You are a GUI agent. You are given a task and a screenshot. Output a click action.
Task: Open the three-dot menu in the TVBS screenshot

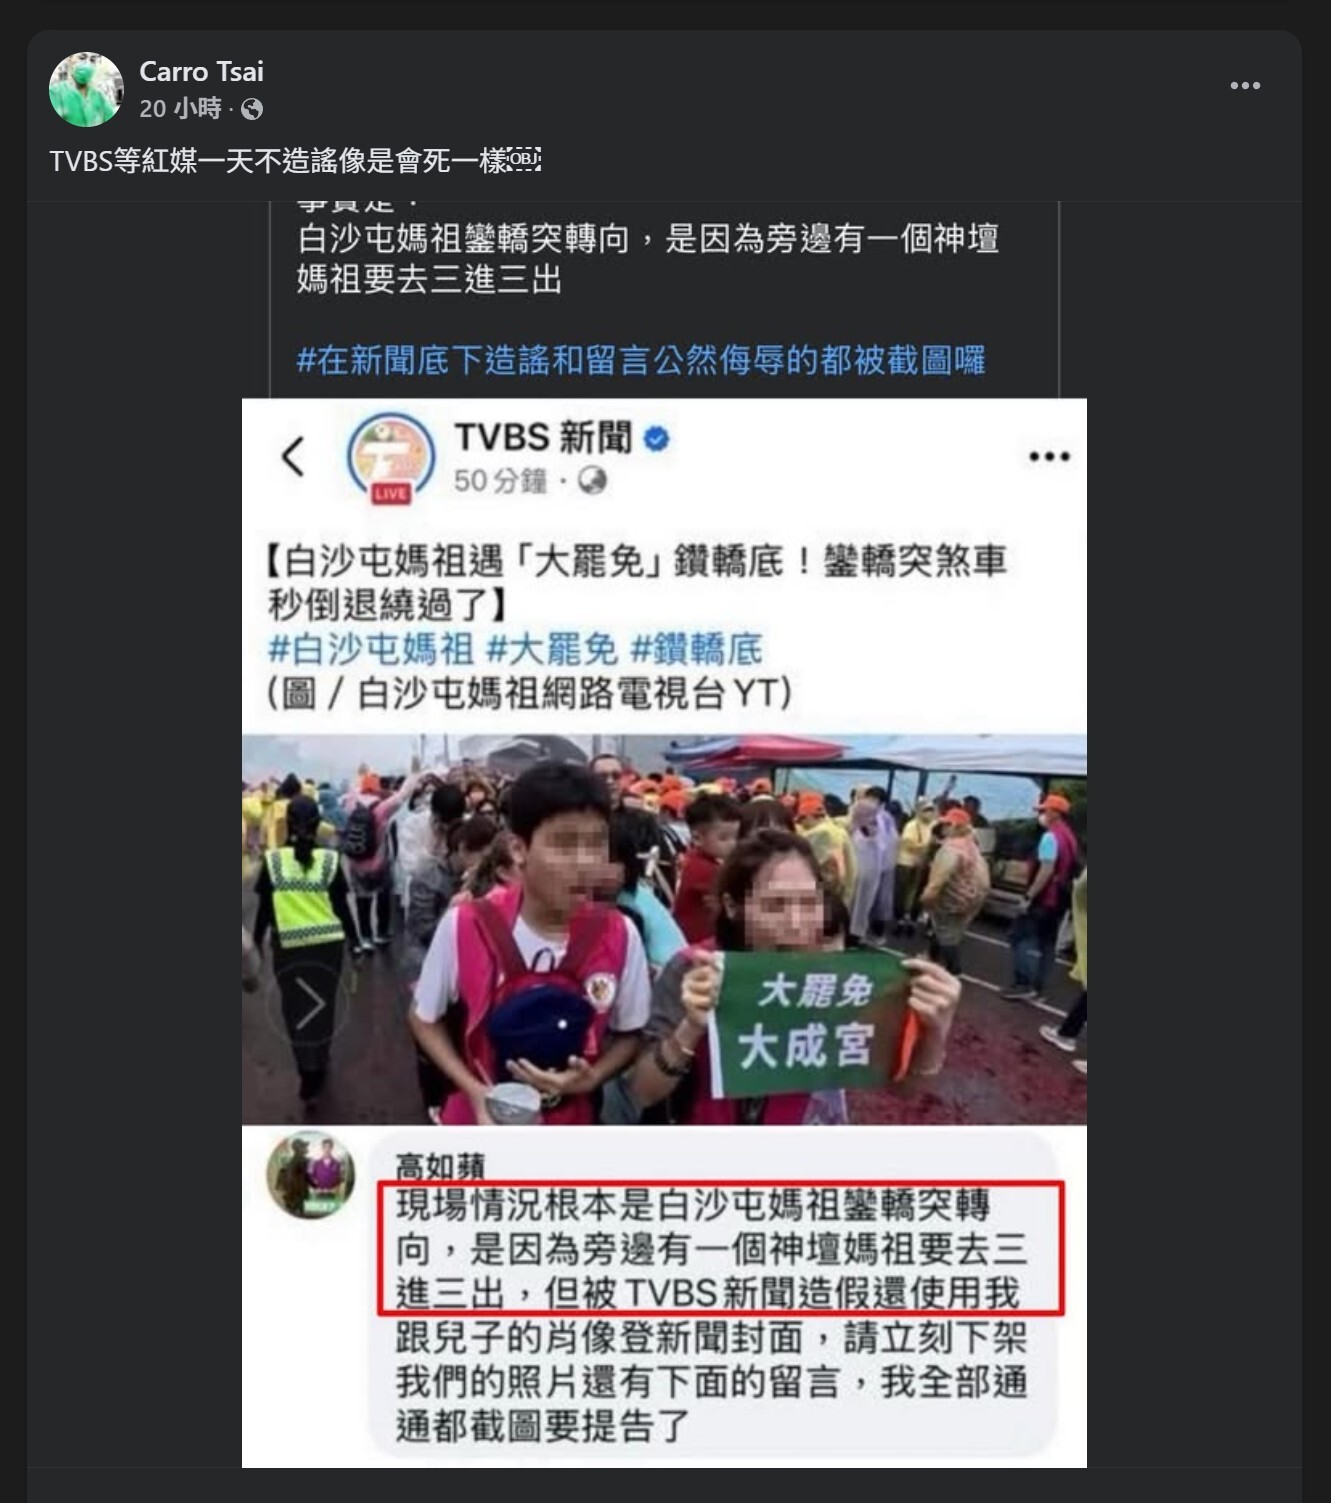coord(1049,457)
